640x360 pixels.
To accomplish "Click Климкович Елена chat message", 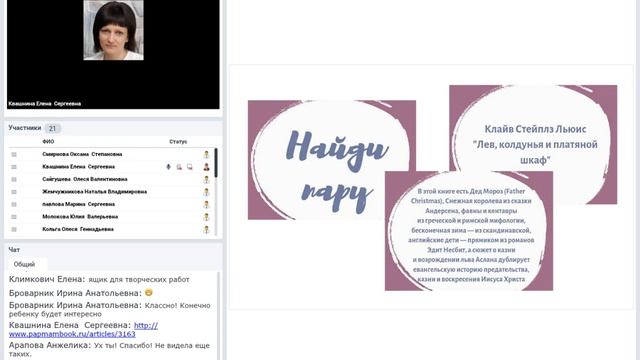I will click(x=99, y=280).
